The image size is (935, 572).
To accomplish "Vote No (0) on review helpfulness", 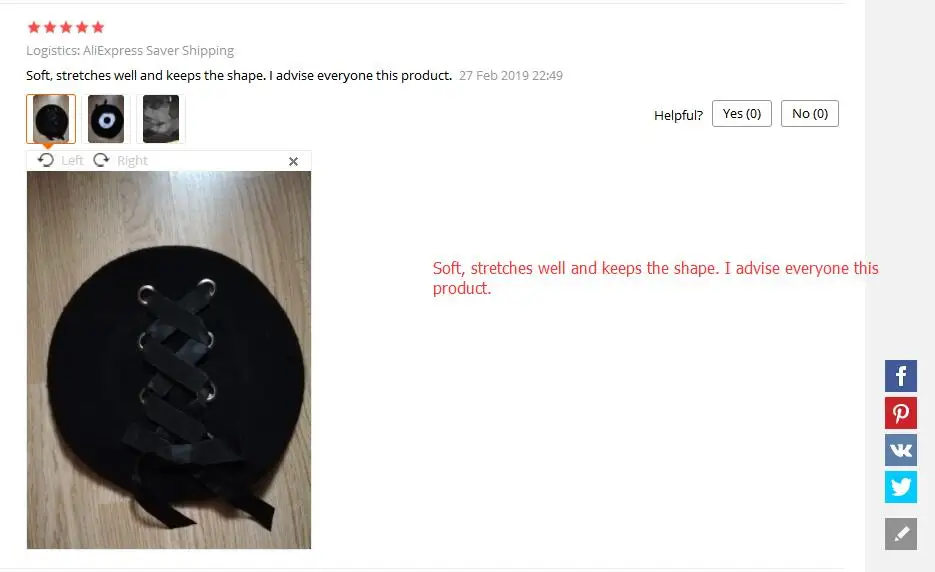I will coord(810,113).
